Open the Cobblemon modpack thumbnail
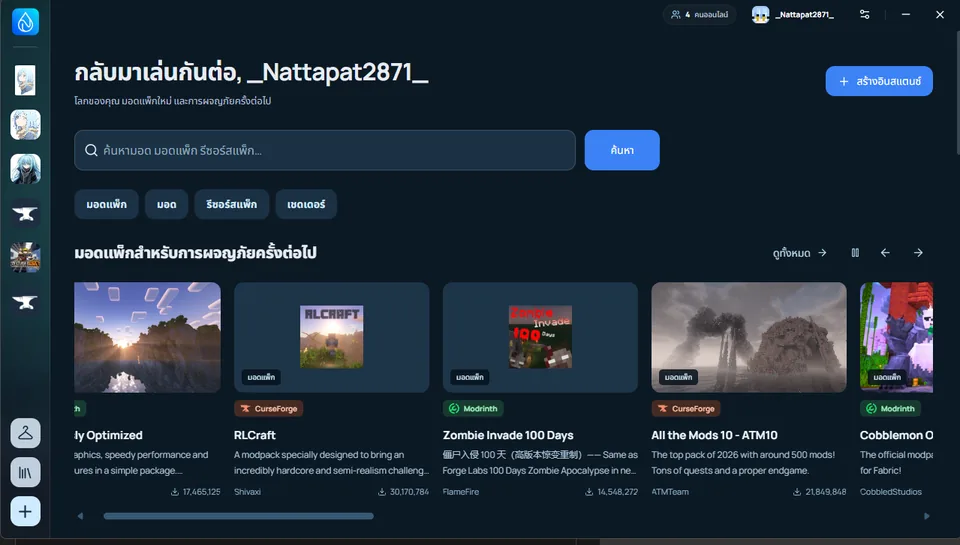960x545 pixels. pos(896,337)
